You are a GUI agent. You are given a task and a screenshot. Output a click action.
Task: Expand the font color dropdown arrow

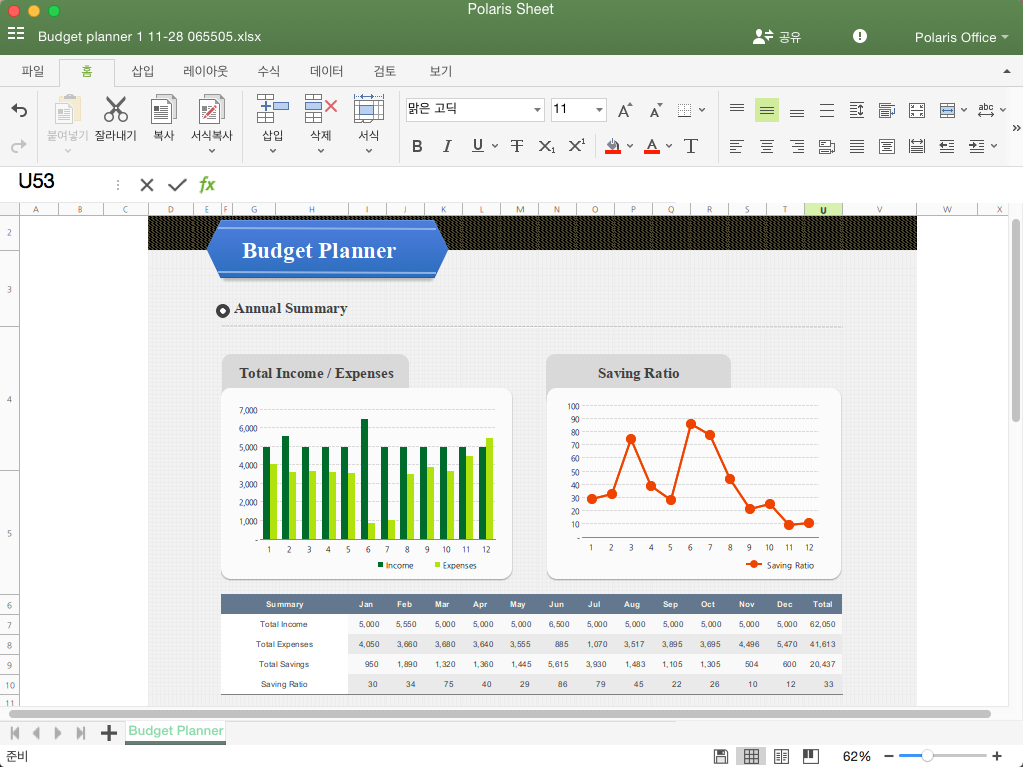[x=669, y=146]
